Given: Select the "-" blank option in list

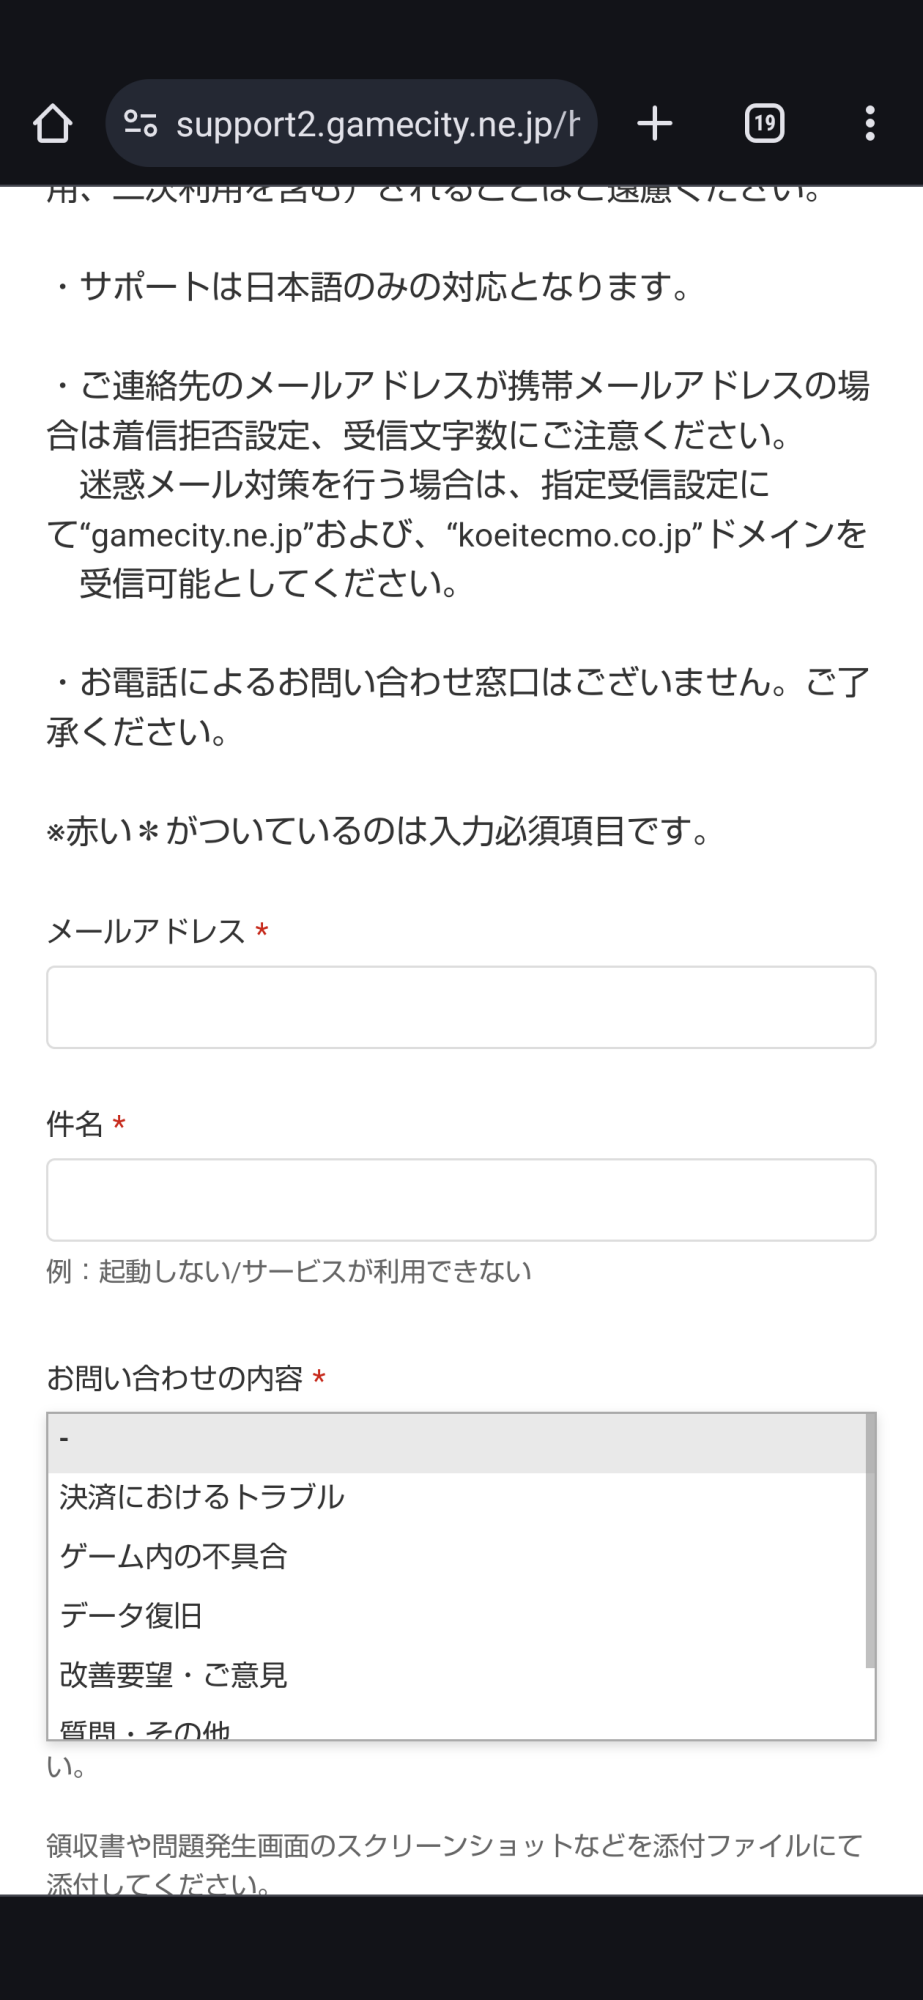Looking at the screenshot, I should coord(455,1441).
